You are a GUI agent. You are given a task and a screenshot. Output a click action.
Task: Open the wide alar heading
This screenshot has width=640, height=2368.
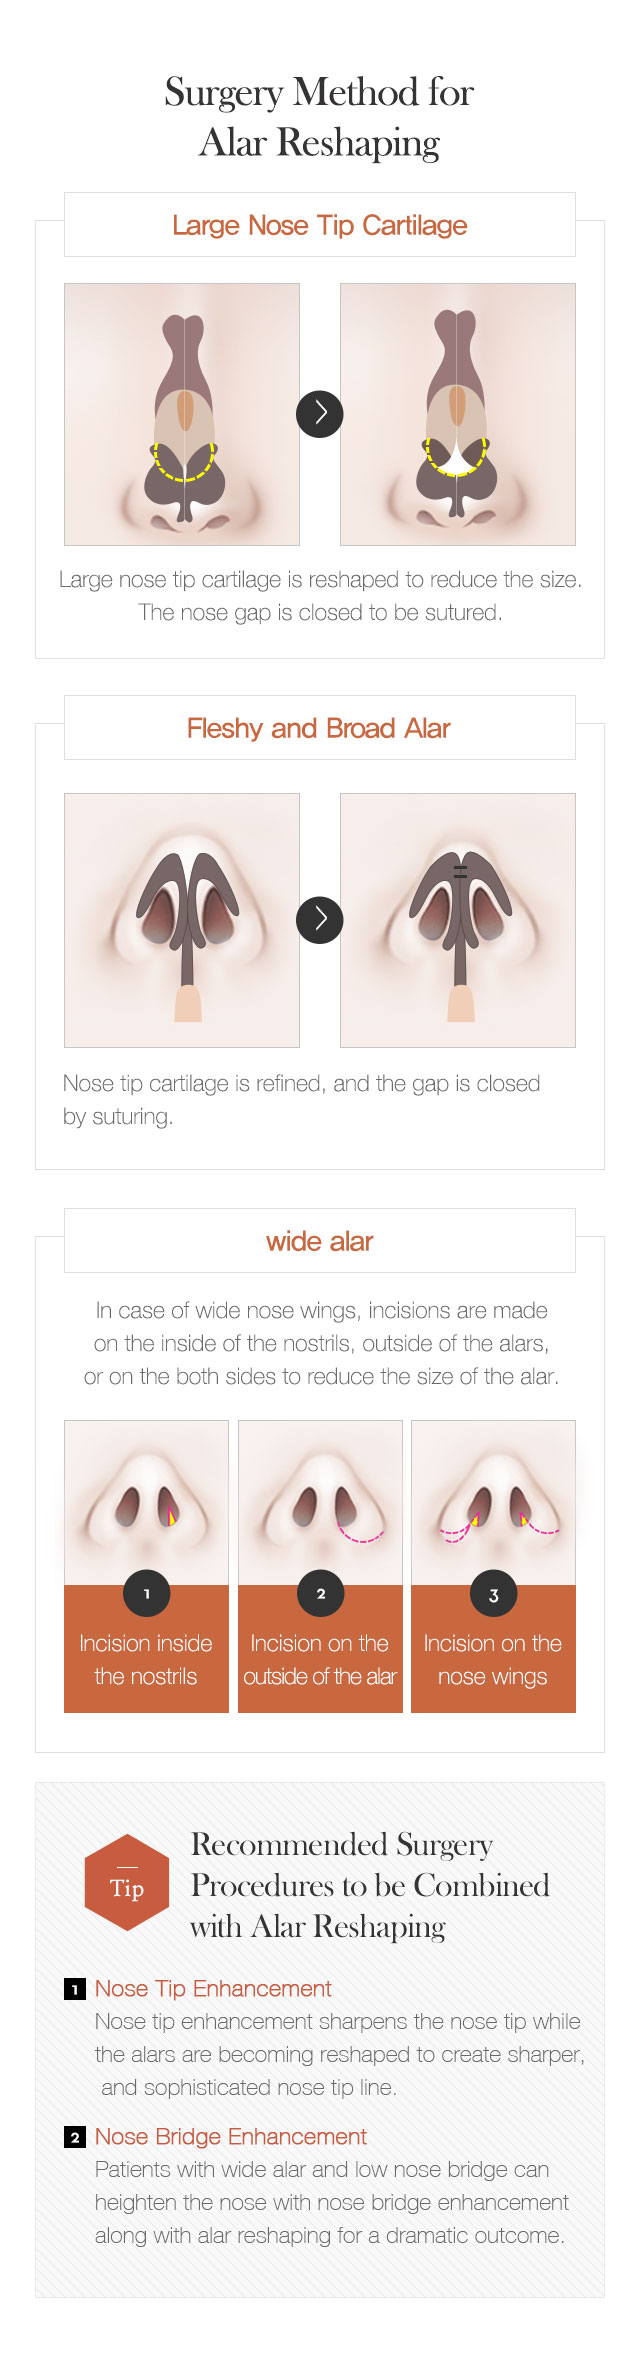pyautogui.click(x=320, y=1241)
